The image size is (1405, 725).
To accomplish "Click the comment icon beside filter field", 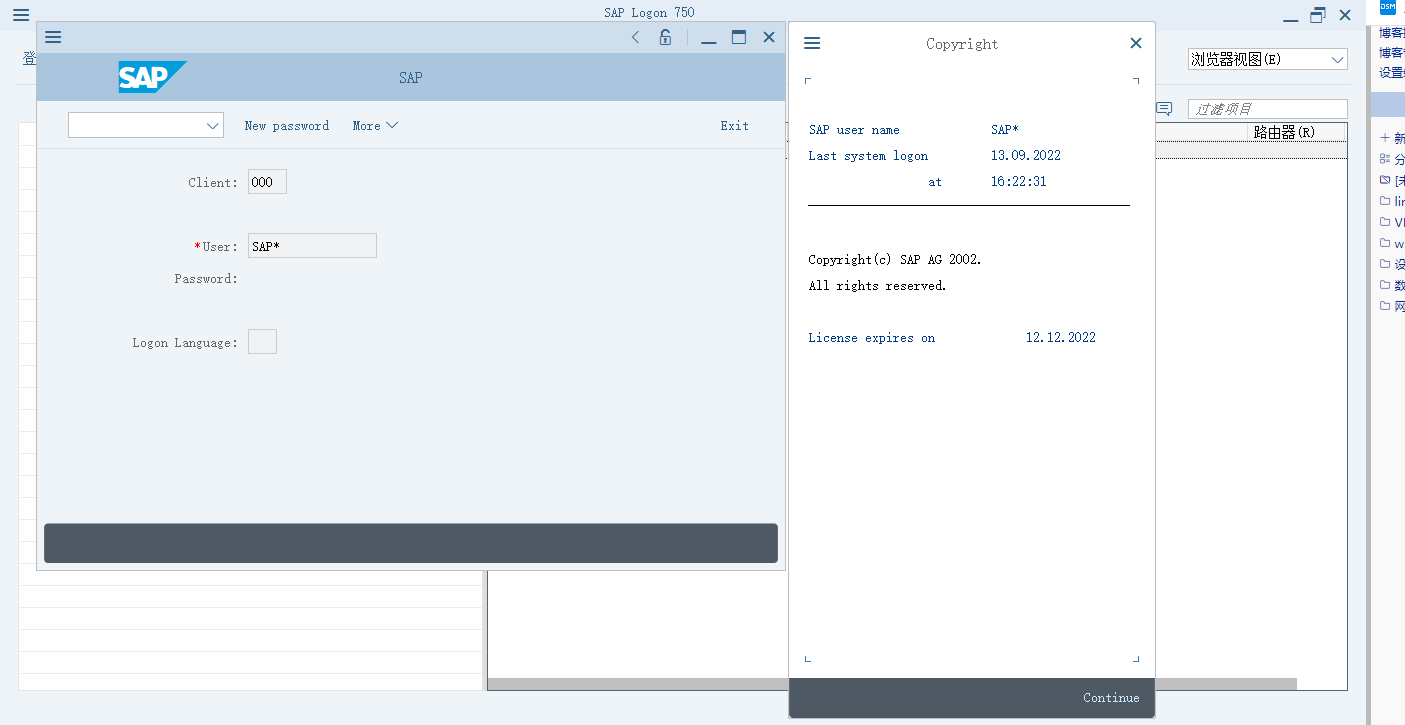I will click(x=1164, y=108).
